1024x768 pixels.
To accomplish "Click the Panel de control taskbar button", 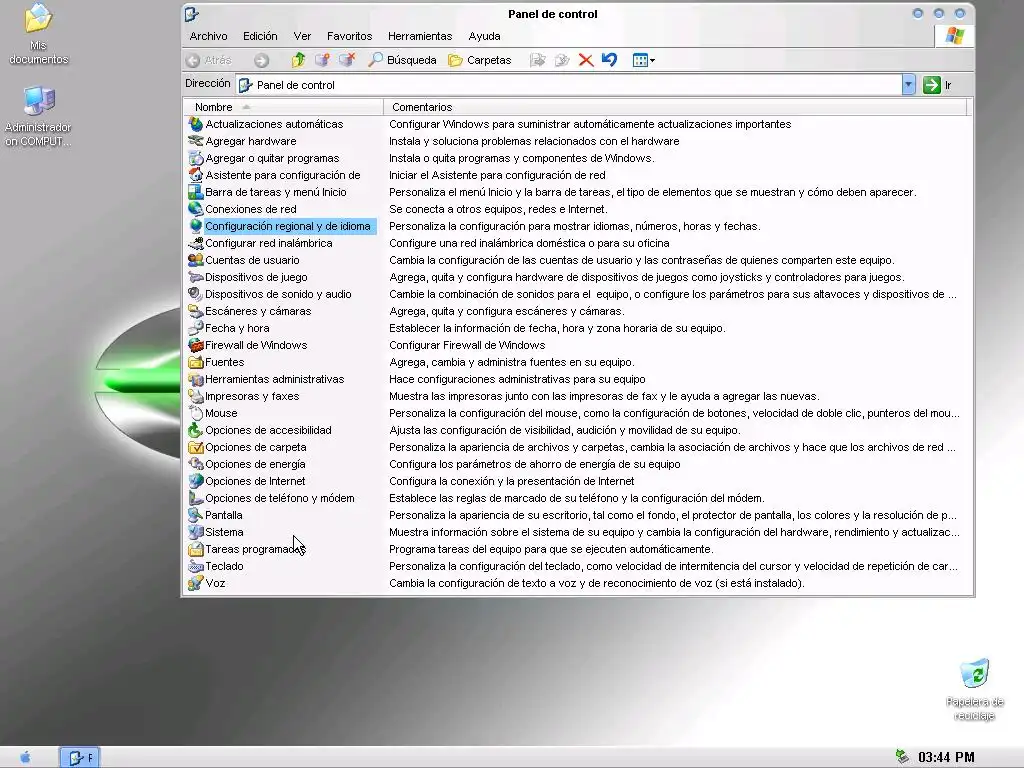I will [80, 757].
